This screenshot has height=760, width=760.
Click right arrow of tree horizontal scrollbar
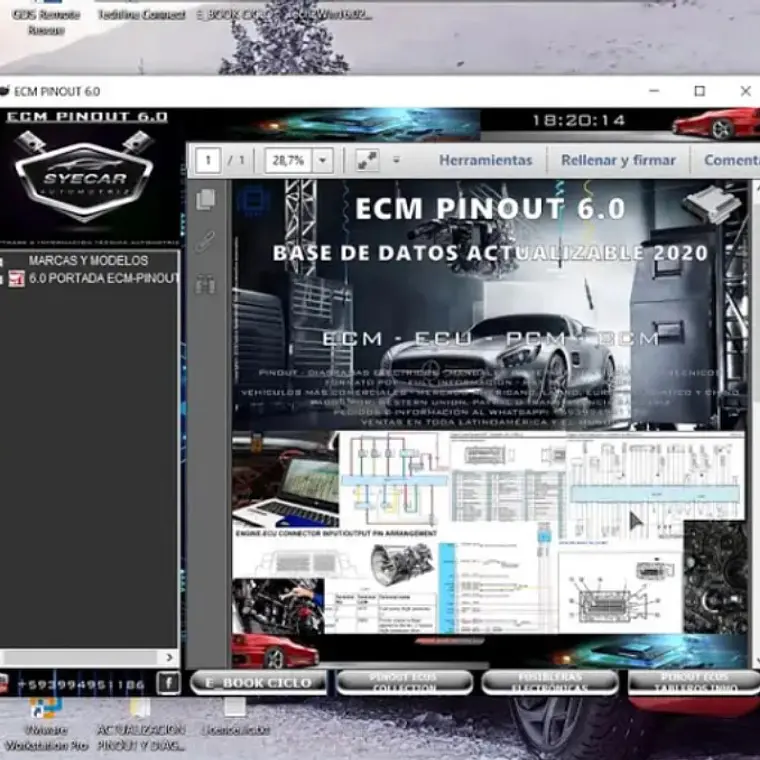point(170,657)
